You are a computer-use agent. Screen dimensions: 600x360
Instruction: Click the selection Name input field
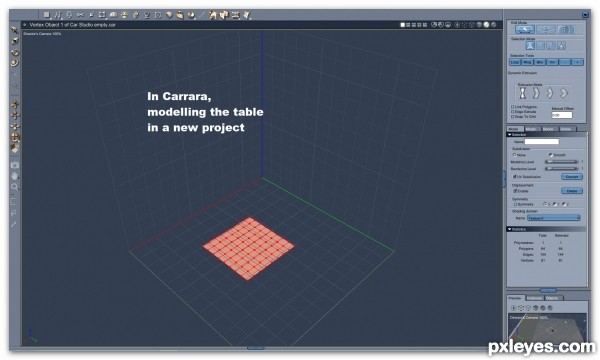coord(542,142)
